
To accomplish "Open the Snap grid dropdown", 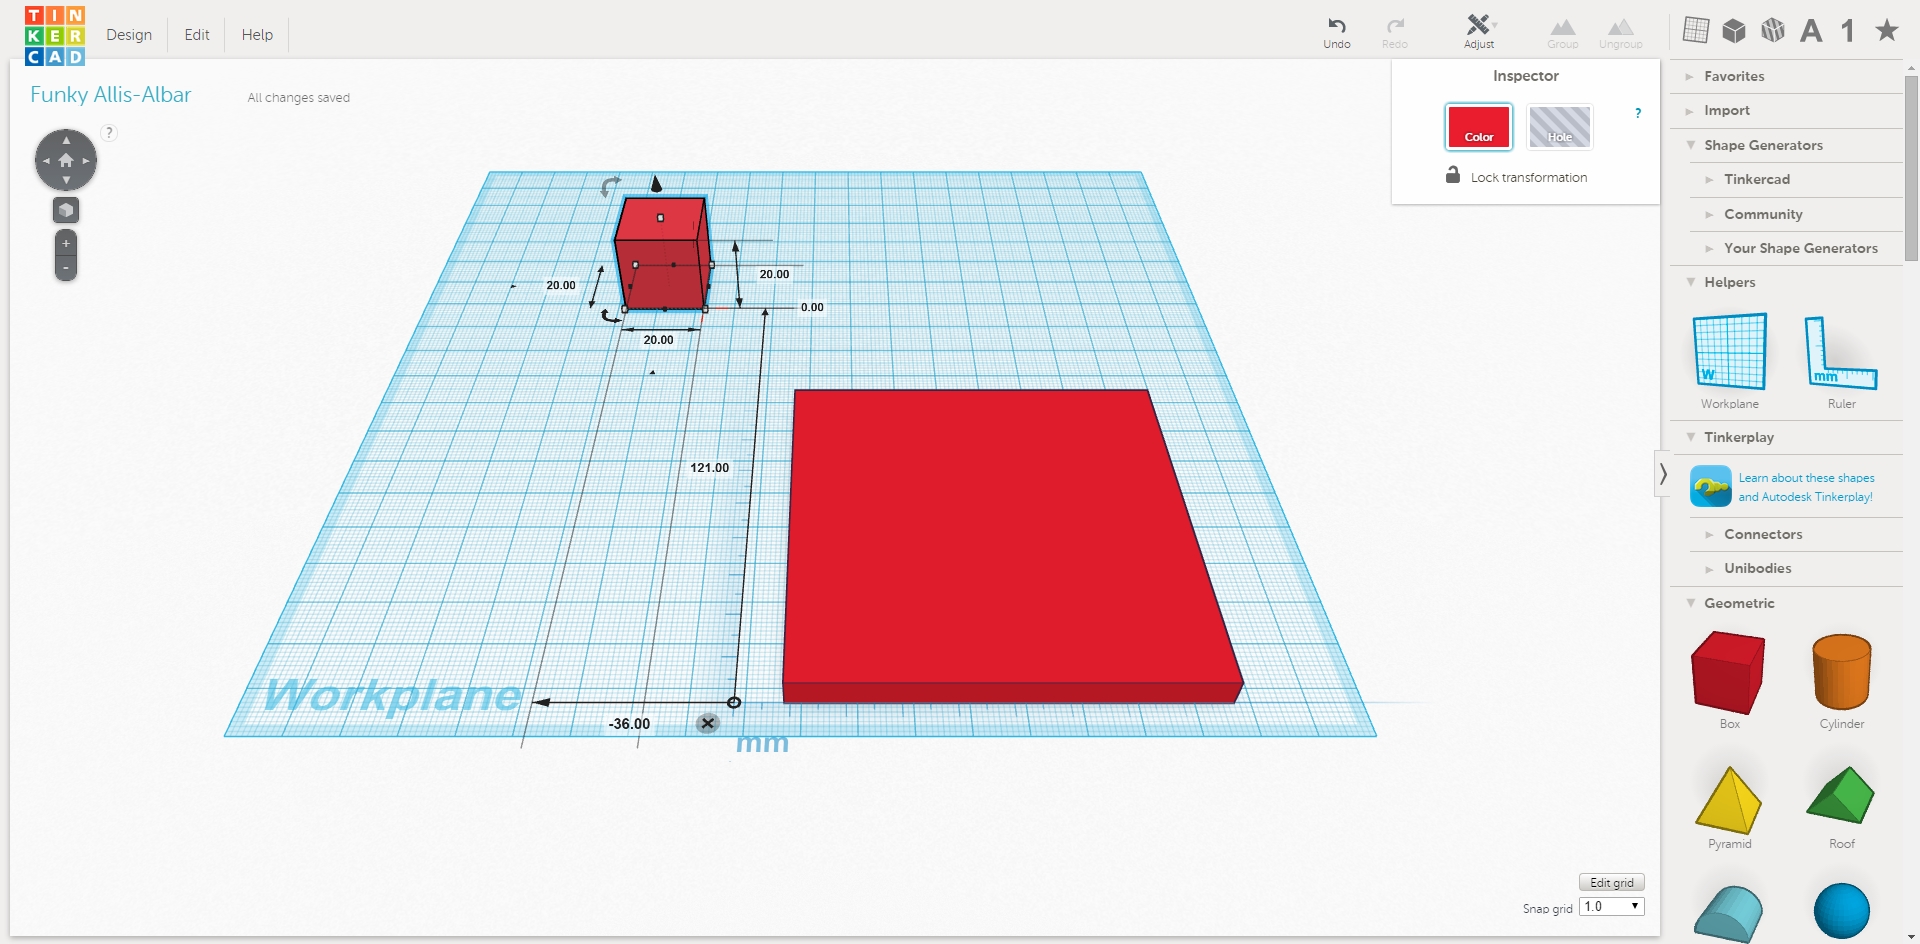I will (x=1612, y=907).
